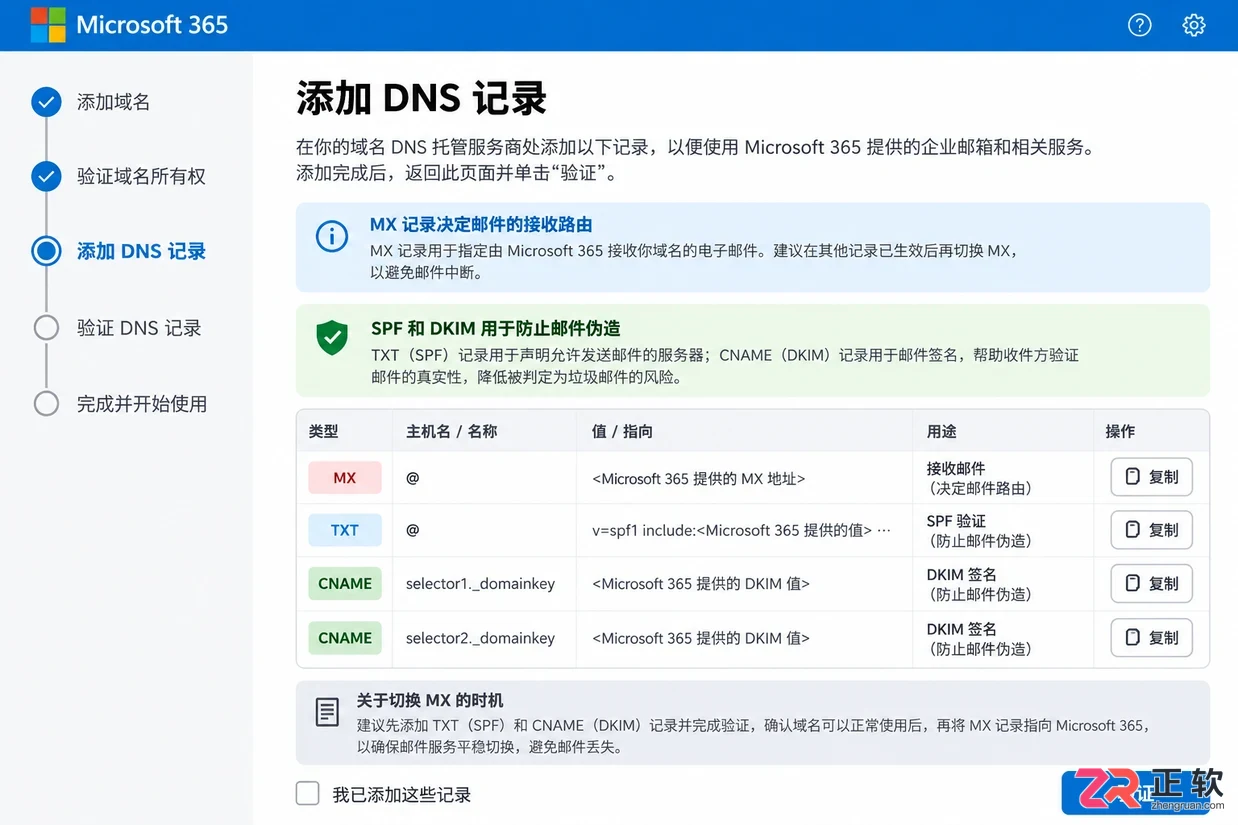The width and height of the screenshot is (1238, 825).
Task: Tick the 我已添加这些记录 checkbox
Action: click(307, 794)
